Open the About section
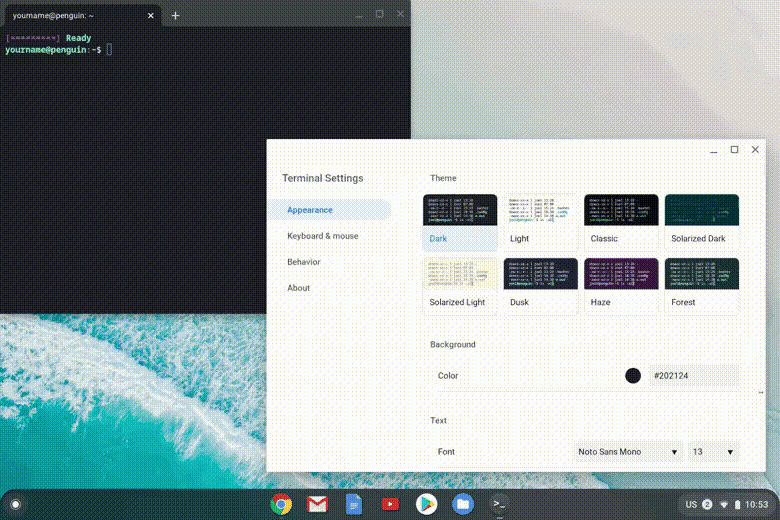Image resolution: width=780 pixels, height=520 pixels. click(x=299, y=288)
